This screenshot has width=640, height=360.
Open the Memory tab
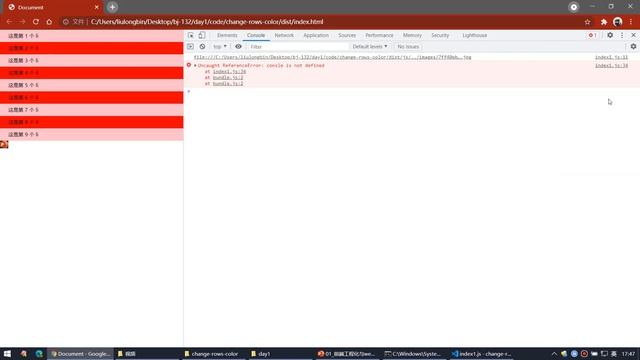412,36
